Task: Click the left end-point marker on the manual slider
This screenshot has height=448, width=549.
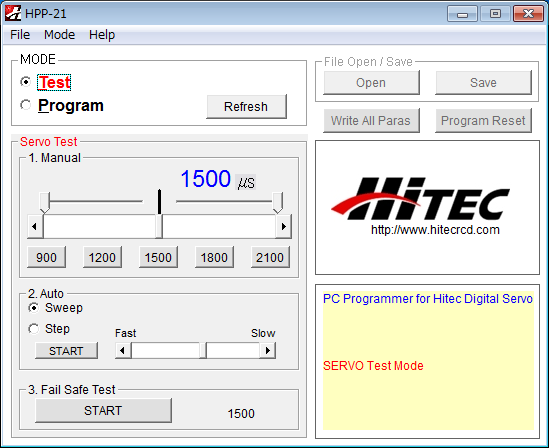Action: tap(44, 202)
